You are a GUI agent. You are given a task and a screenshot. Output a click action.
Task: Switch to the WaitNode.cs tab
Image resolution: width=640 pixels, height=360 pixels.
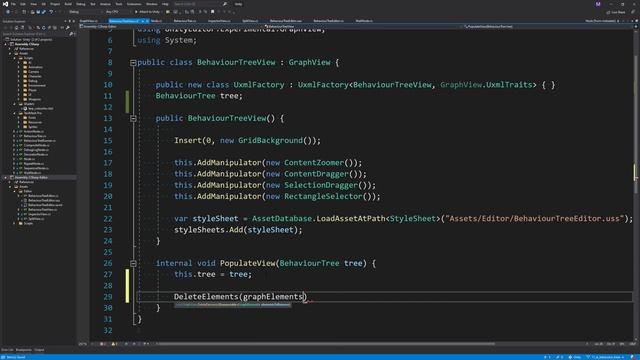pos(364,21)
